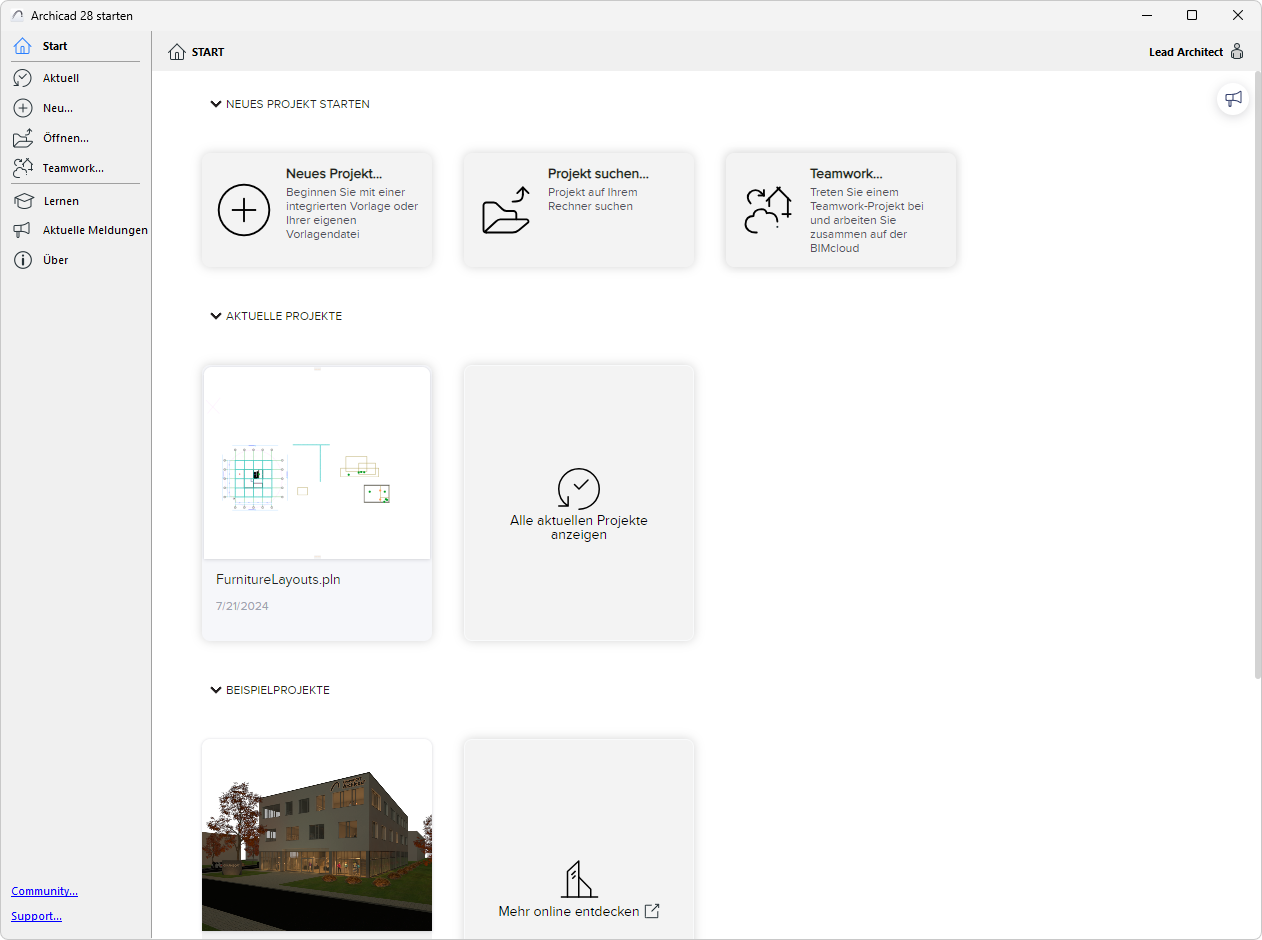The height and width of the screenshot is (940, 1262).
Task: Collapse the Beispielprojekte section
Action: point(216,690)
